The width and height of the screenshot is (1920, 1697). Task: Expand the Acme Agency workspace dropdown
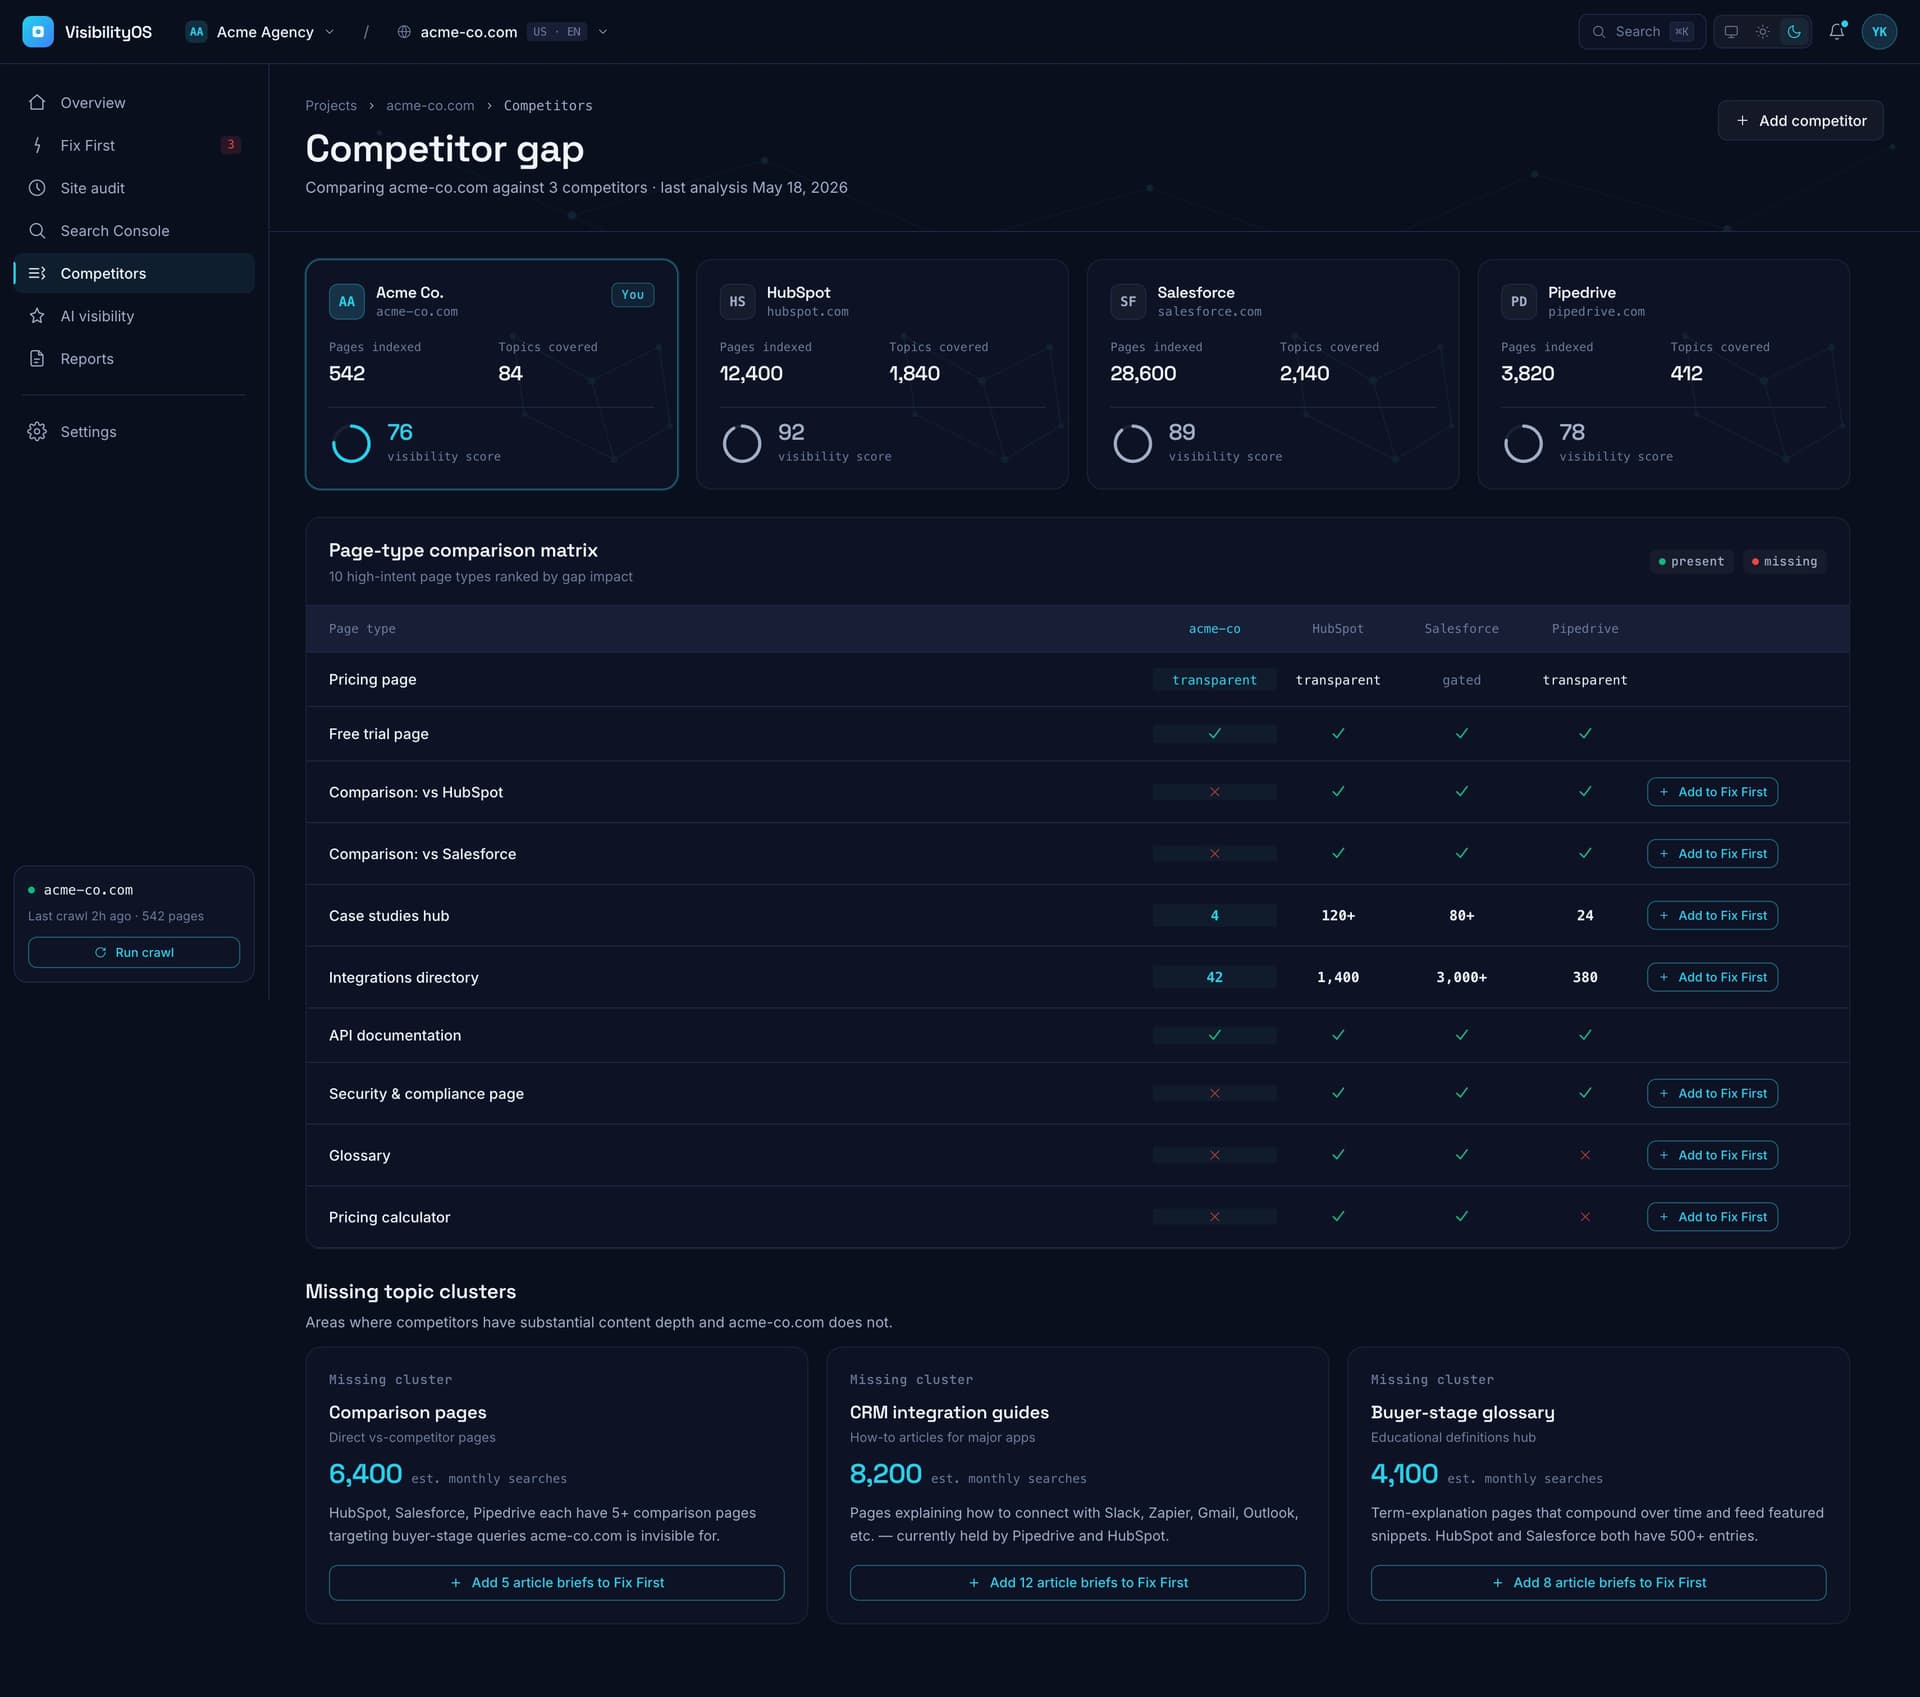tap(260, 32)
